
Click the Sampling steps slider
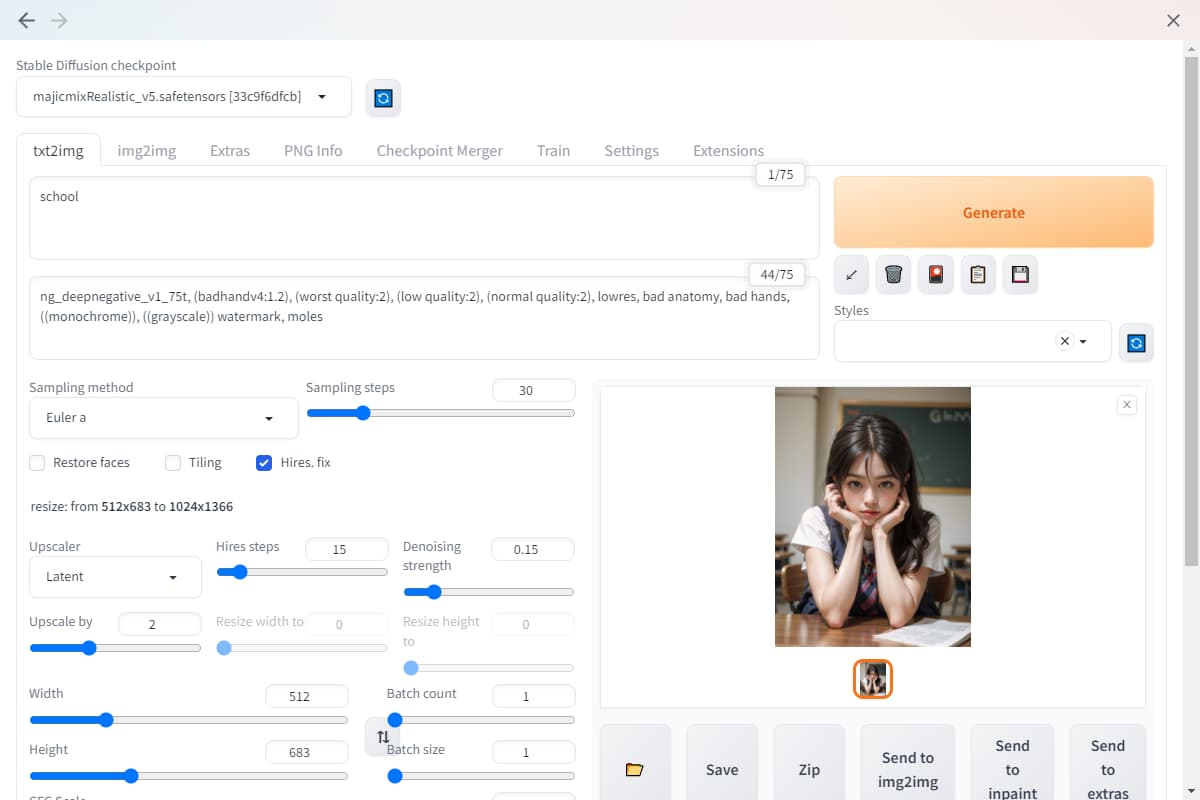tap(440, 413)
